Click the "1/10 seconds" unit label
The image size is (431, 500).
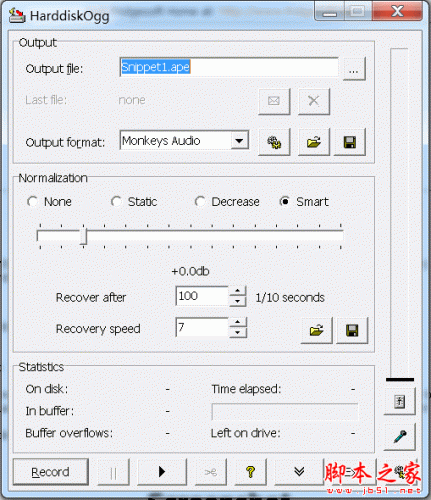[290, 297]
